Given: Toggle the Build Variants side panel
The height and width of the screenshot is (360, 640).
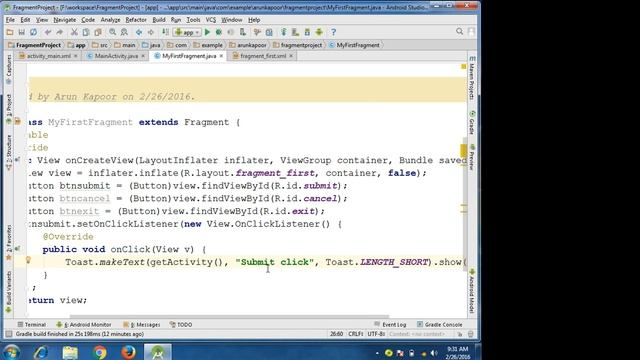Looking at the screenshot, I should click(9, 293).
